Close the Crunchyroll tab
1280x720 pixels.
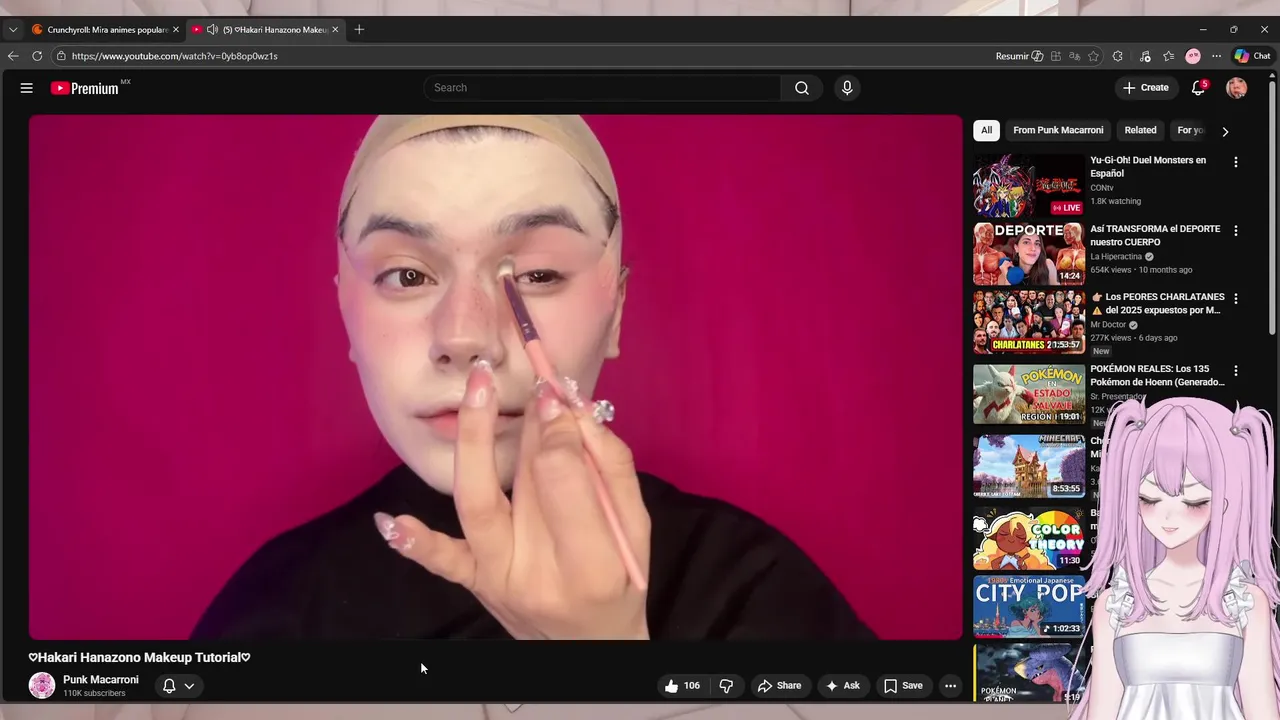pos(176,30)
